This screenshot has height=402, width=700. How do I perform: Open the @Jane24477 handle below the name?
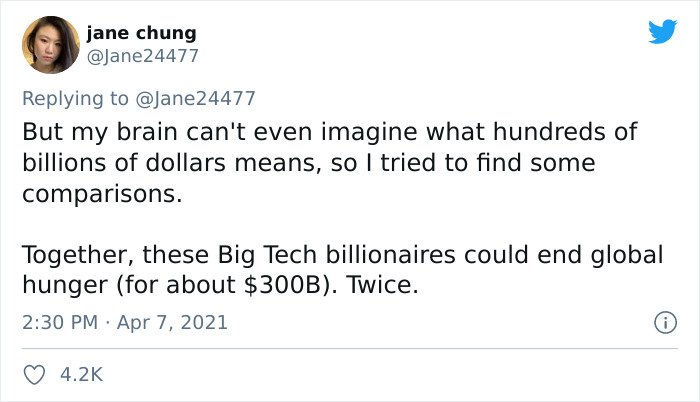pos(142,56)
